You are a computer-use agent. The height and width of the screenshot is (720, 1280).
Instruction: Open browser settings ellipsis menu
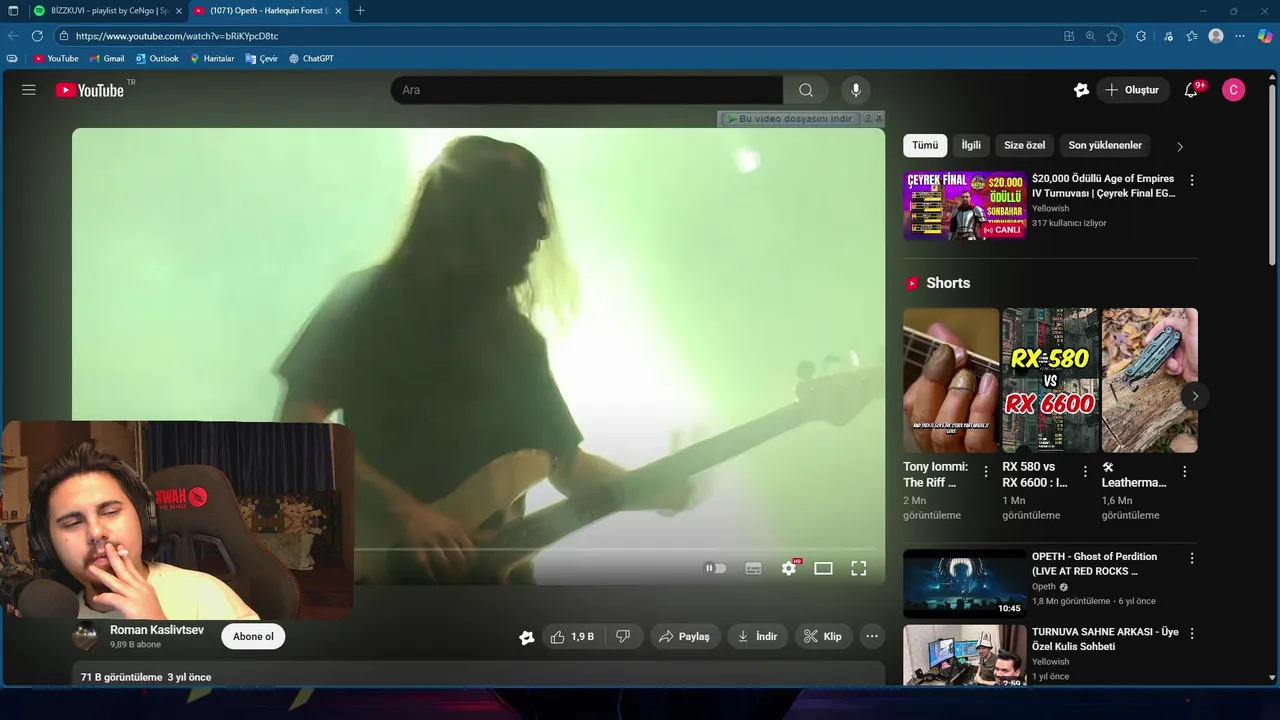point(1240,36)
